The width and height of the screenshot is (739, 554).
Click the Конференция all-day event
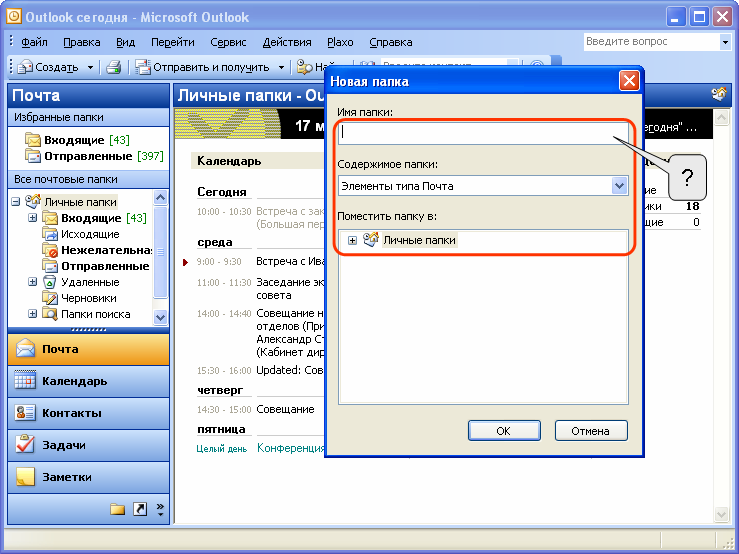coord(291,448)
